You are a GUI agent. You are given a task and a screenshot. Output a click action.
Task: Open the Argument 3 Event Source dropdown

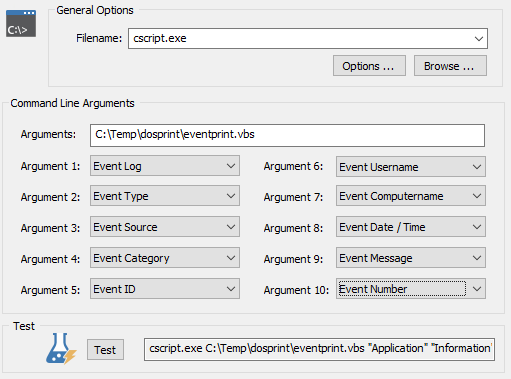(165, 227)
